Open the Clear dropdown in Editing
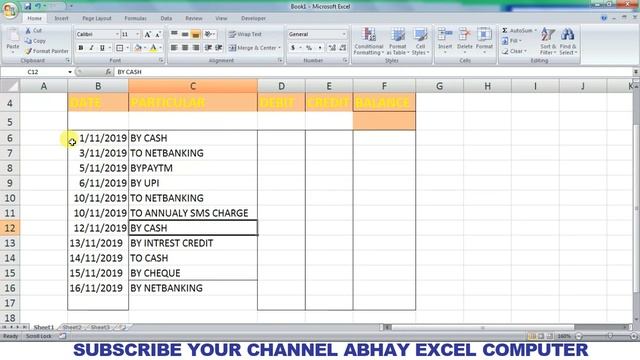 point(514,51)
